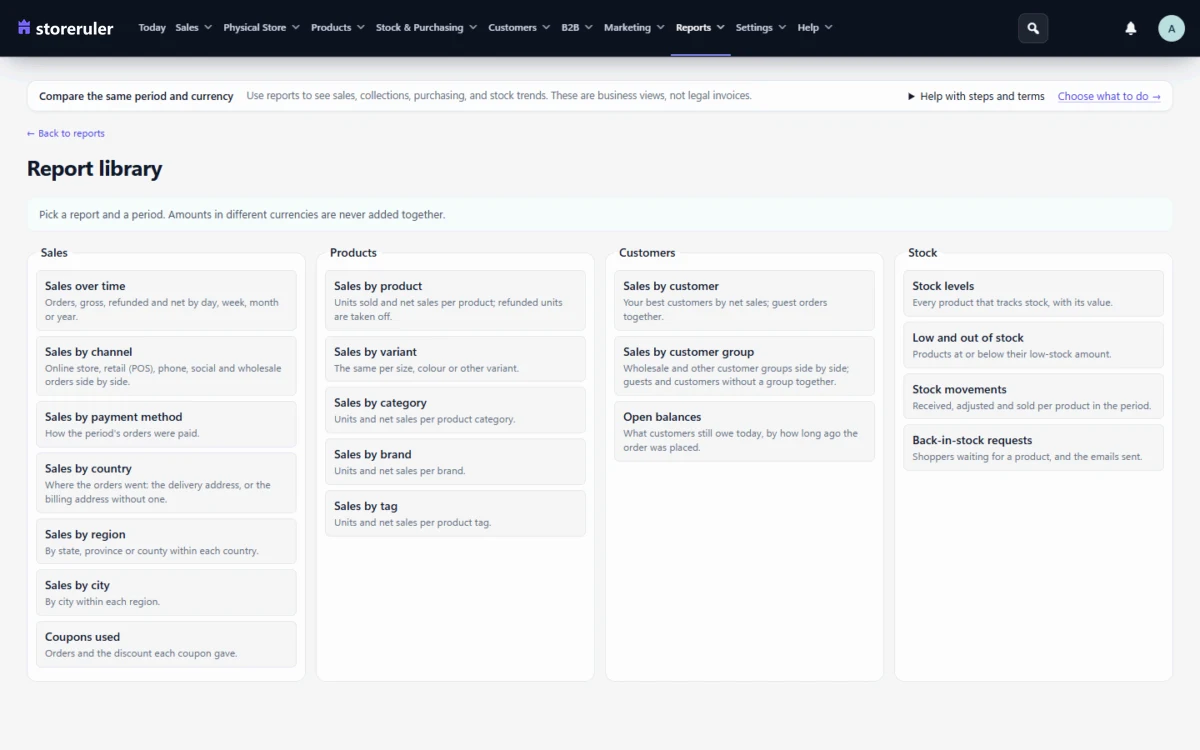Viewport: 1200px width, 750px height.
Task: Open the Marketing menu
Action: [634, 28]
